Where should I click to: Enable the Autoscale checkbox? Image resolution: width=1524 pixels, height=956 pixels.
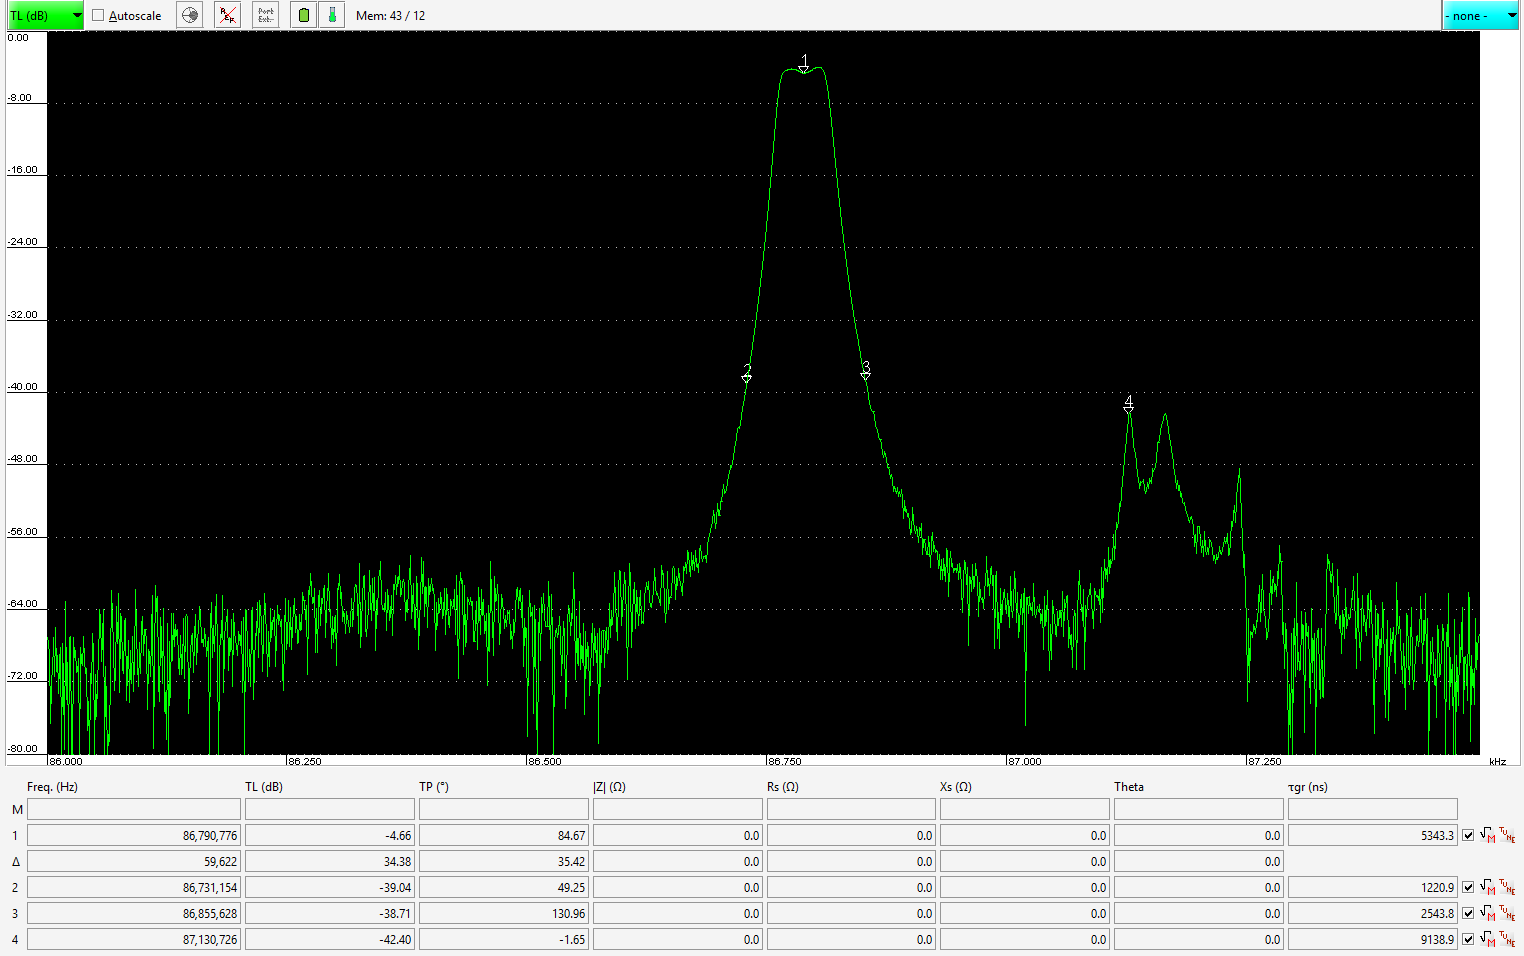[x=98, y=15]
